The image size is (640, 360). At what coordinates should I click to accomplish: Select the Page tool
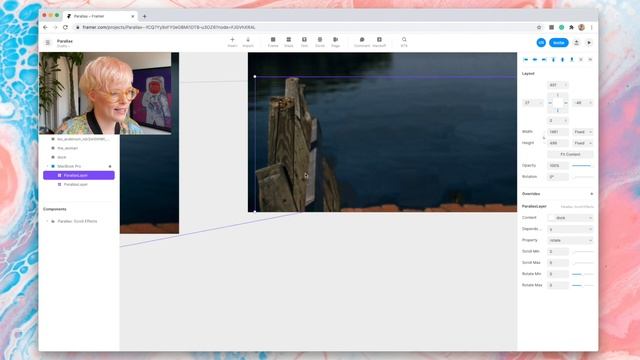pos(336,42)
